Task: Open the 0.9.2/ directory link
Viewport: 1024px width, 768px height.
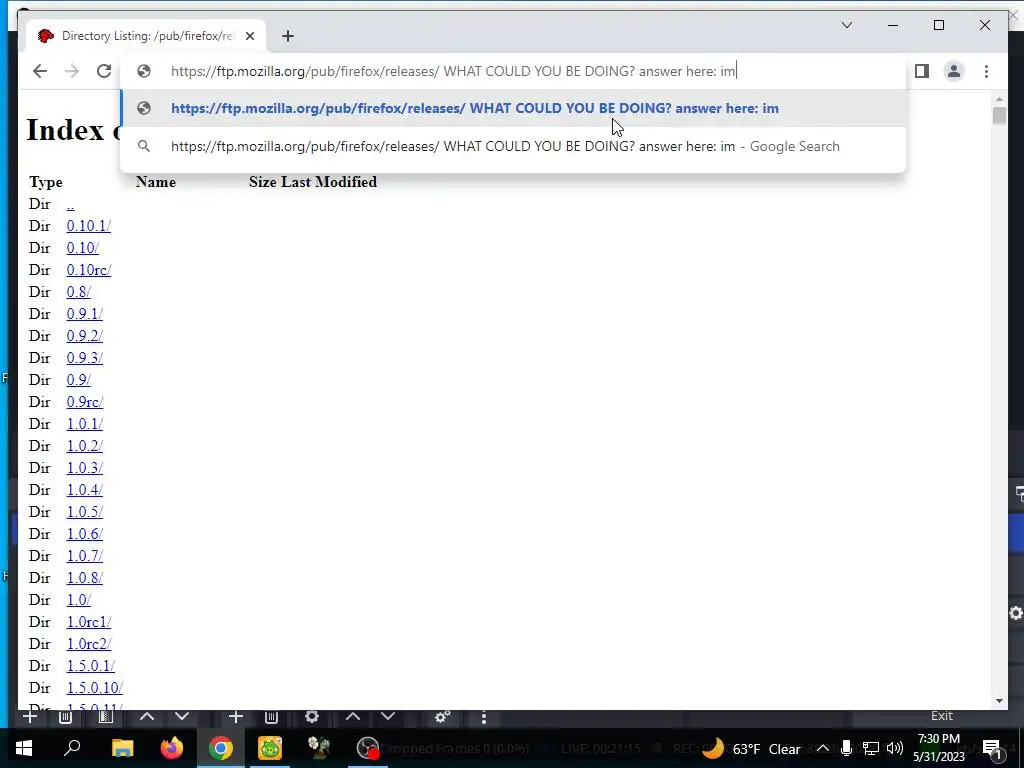Action: tap(84, 336)
